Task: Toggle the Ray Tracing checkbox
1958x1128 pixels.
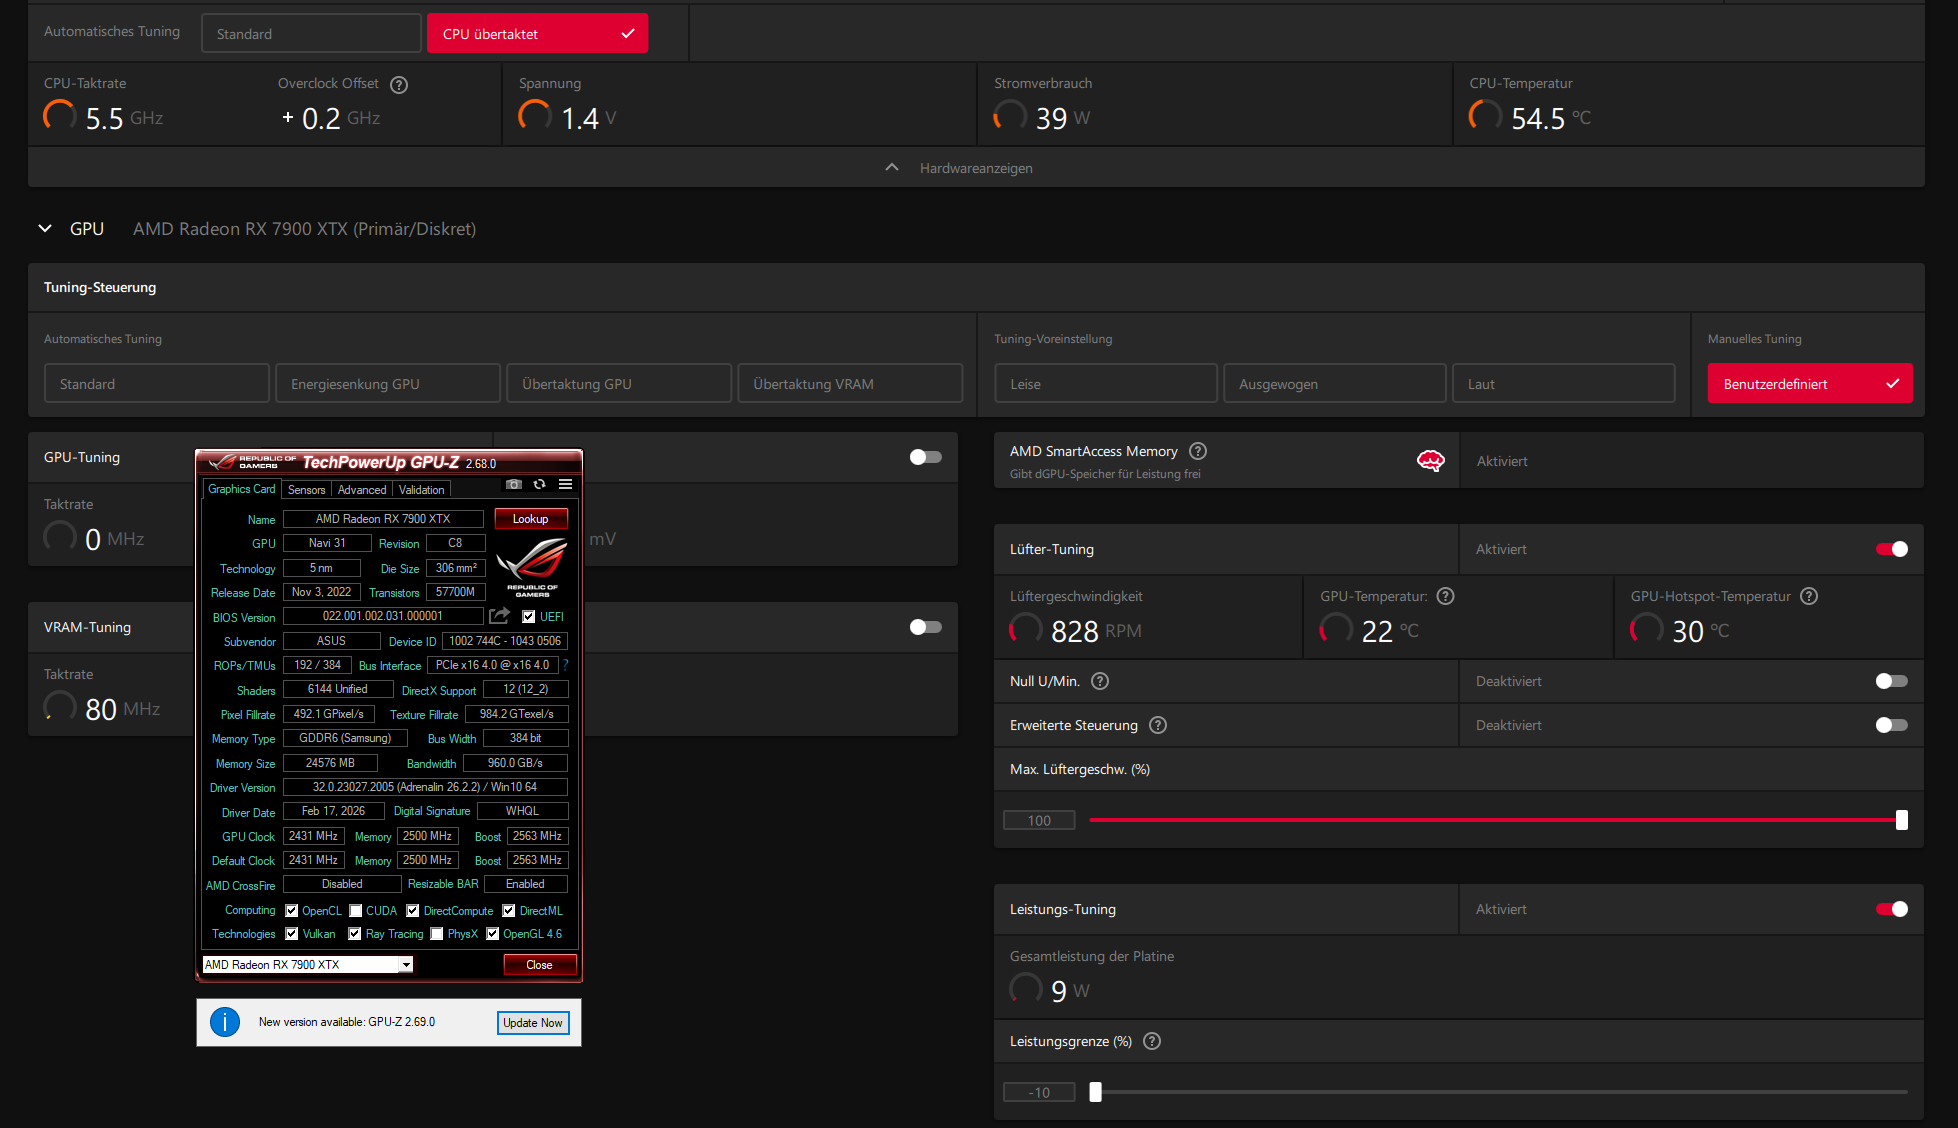Action: tap(355, 934)
